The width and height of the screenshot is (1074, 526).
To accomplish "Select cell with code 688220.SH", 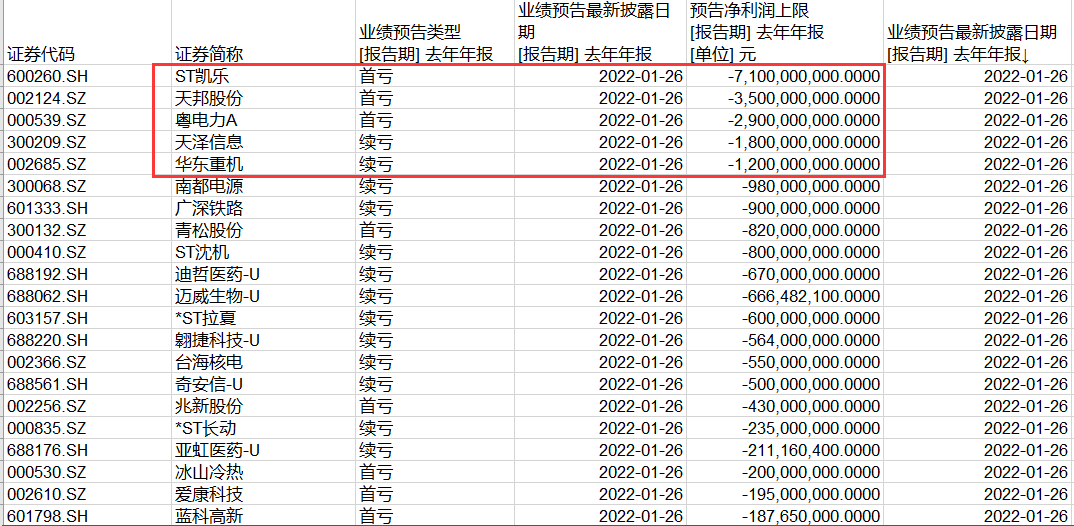I will point(87,340).
